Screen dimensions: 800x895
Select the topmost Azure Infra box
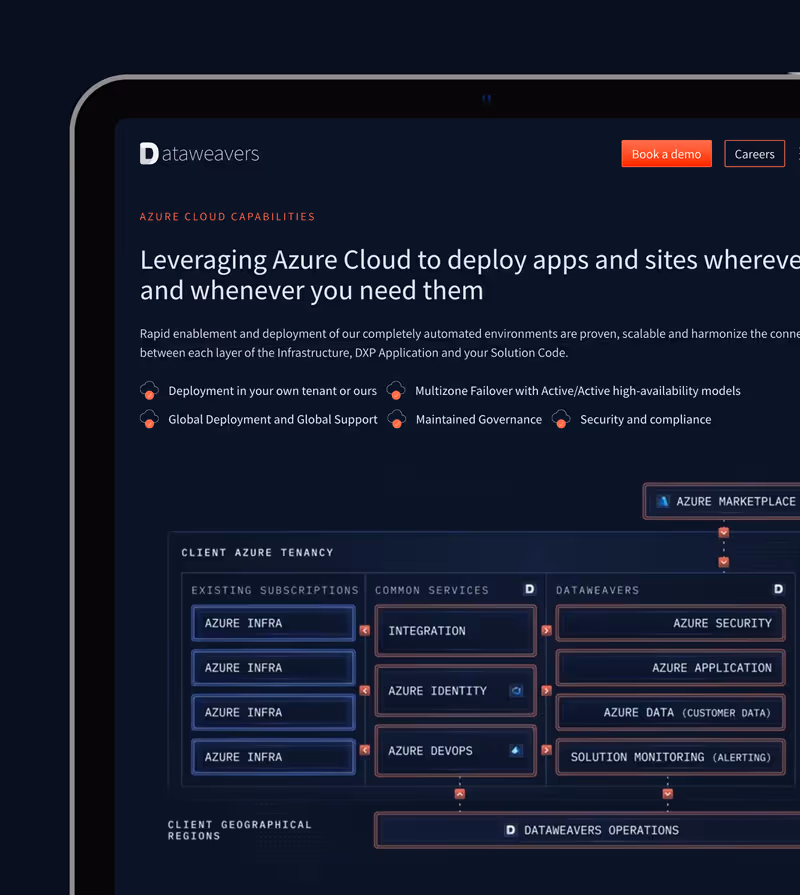[273, 623]
